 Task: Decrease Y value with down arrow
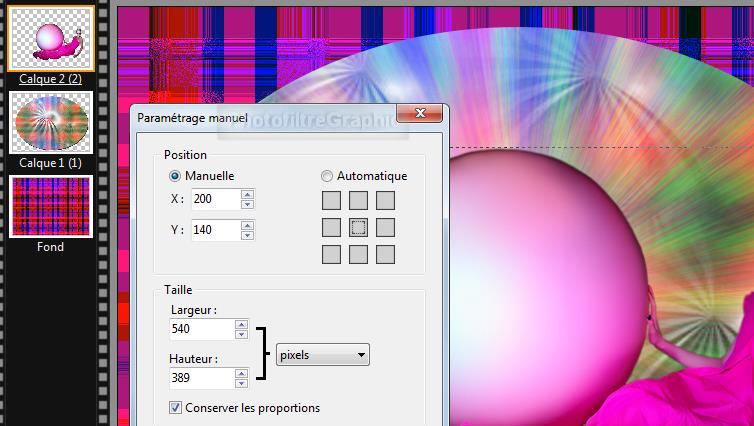(247, 236)
